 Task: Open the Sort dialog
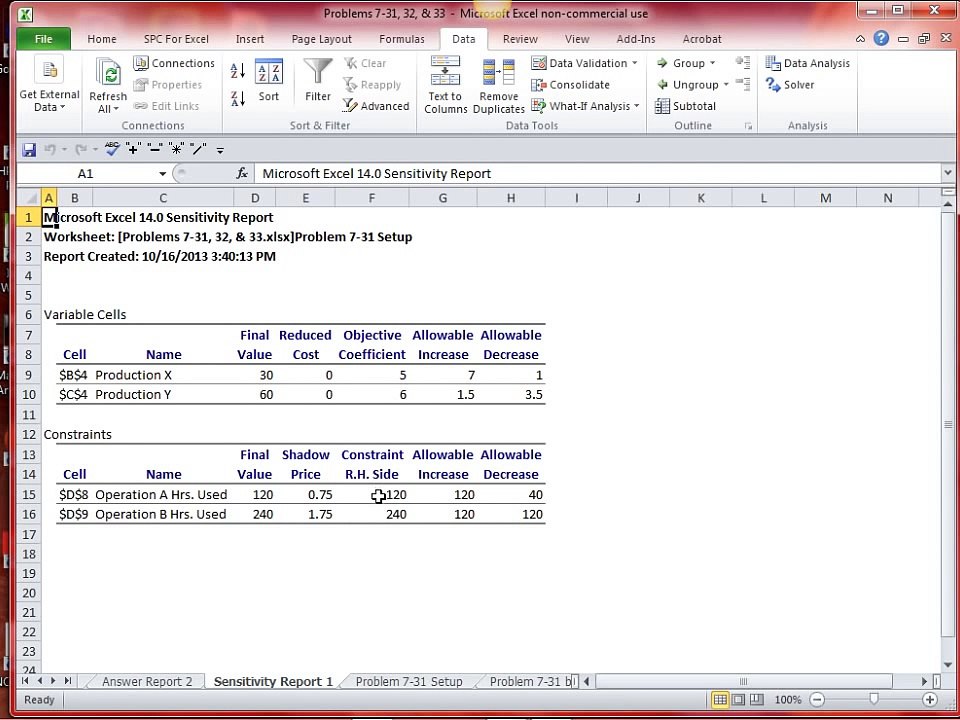(x=268, y=81)
